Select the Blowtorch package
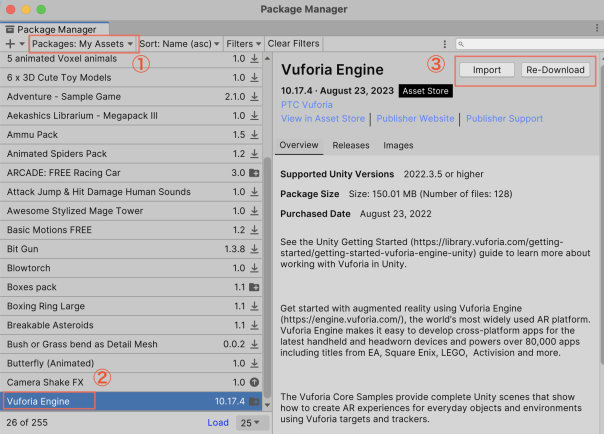604x434 pixels. pyautogui.click(x=131, y=268)
